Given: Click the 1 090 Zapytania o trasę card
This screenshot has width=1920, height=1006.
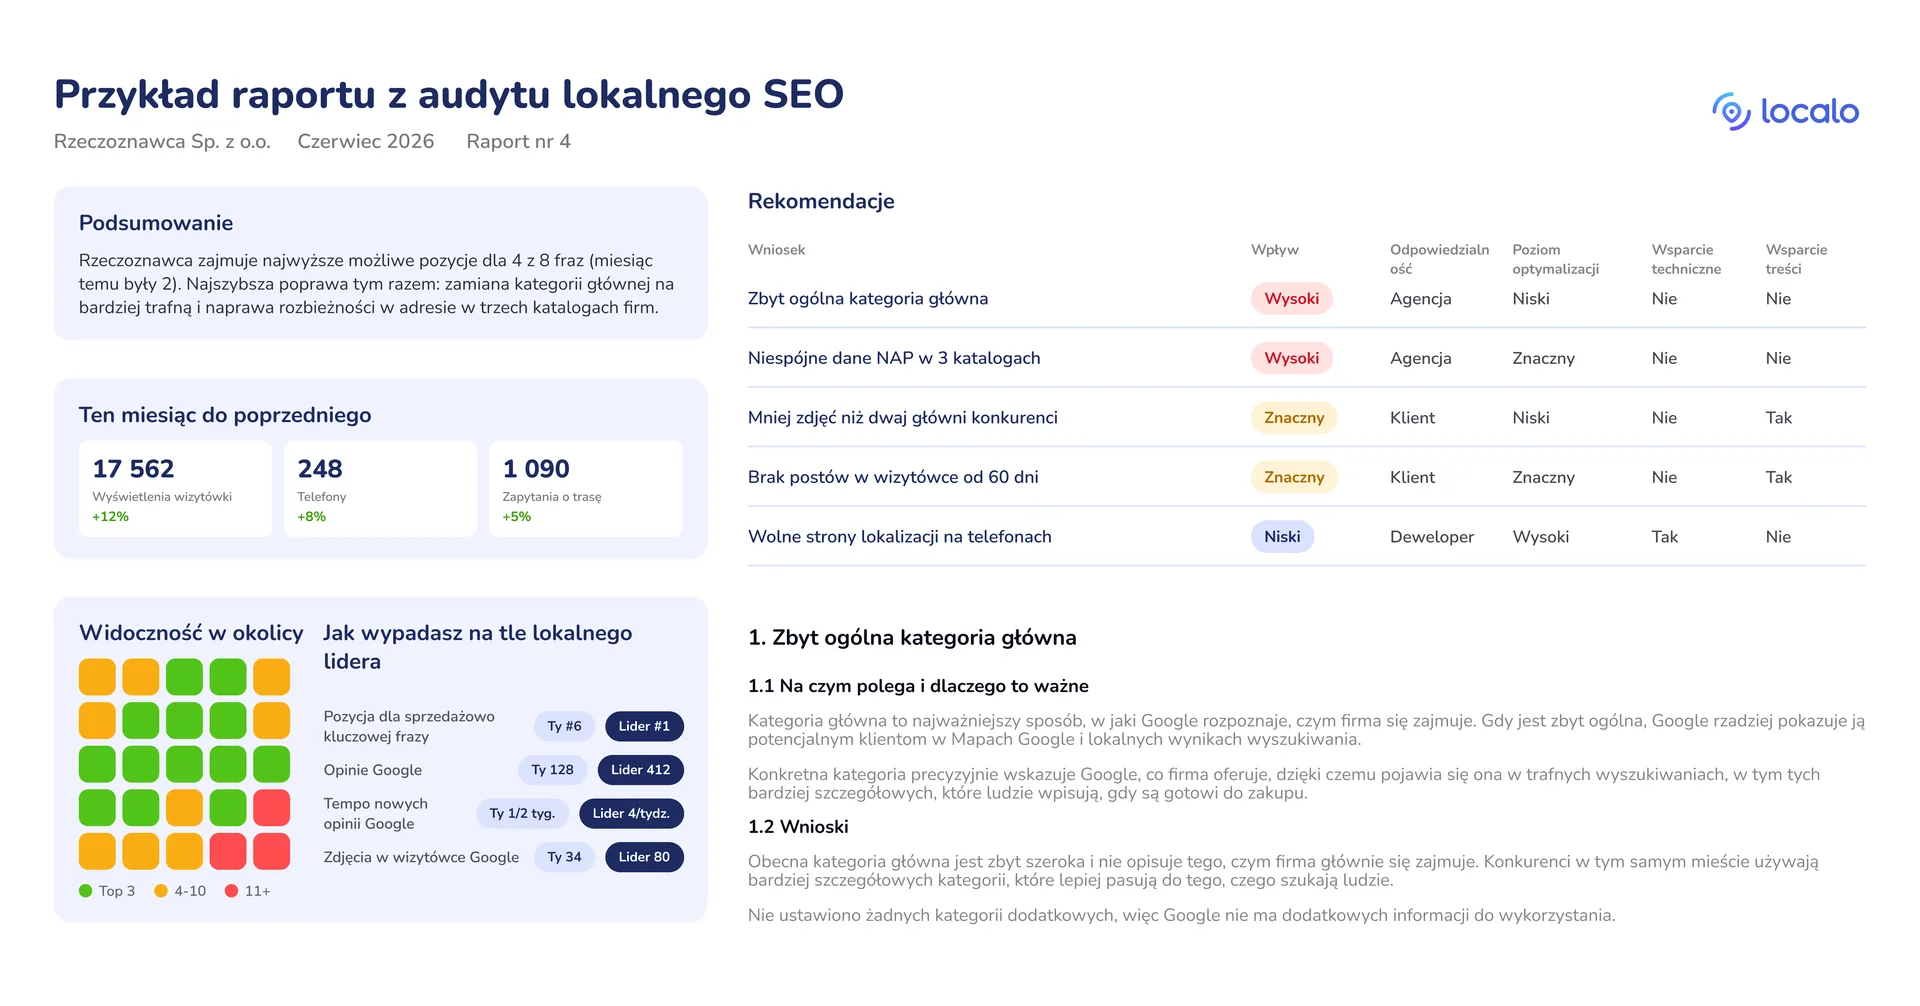Looking at the screenshot, I should (x=585, y=489).
